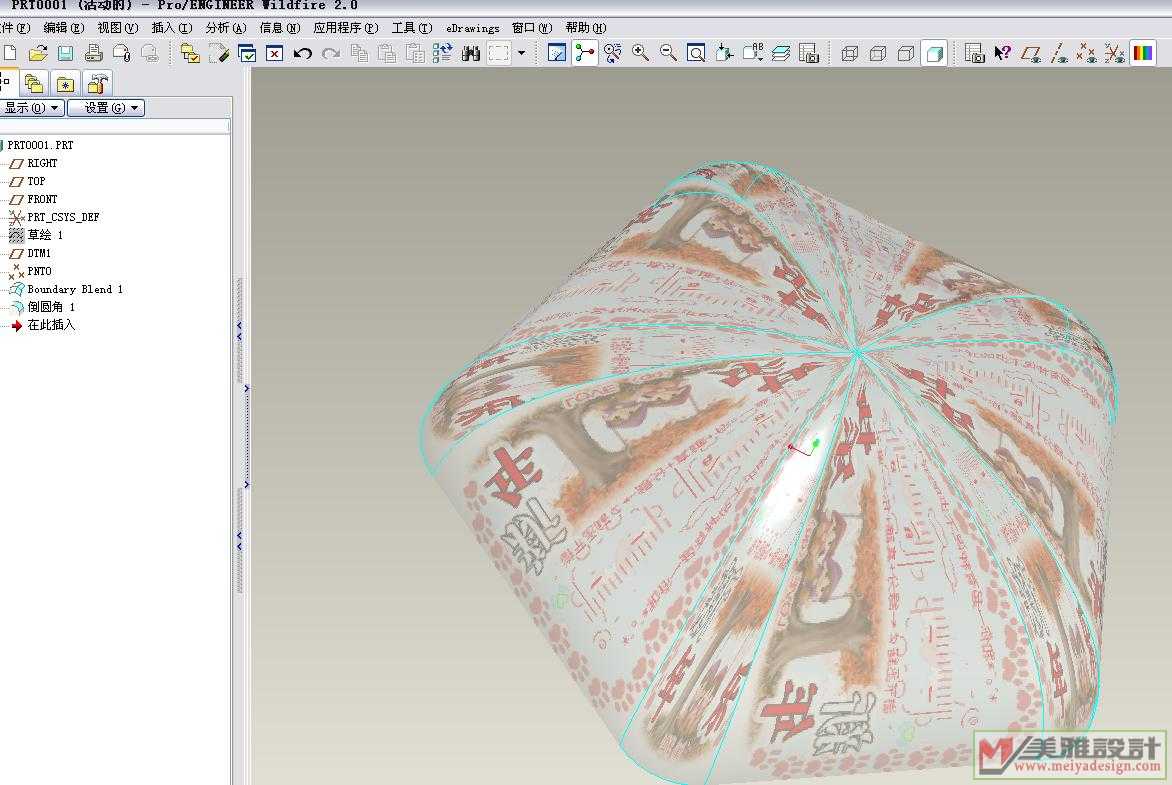Image resolution: width=1172 pixels, height=785 pixels.
Task: Select PNT0 datum point
Action: [x=39, y=271]
